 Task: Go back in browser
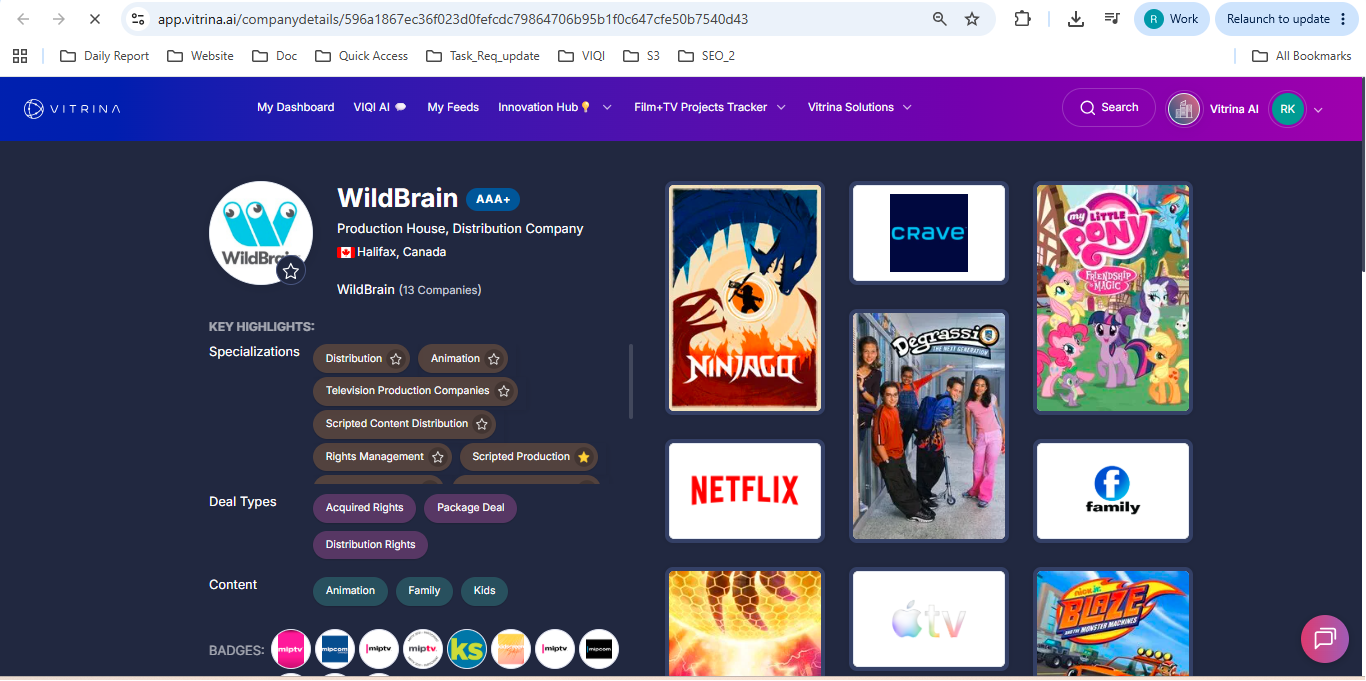(x=24, y=19)
